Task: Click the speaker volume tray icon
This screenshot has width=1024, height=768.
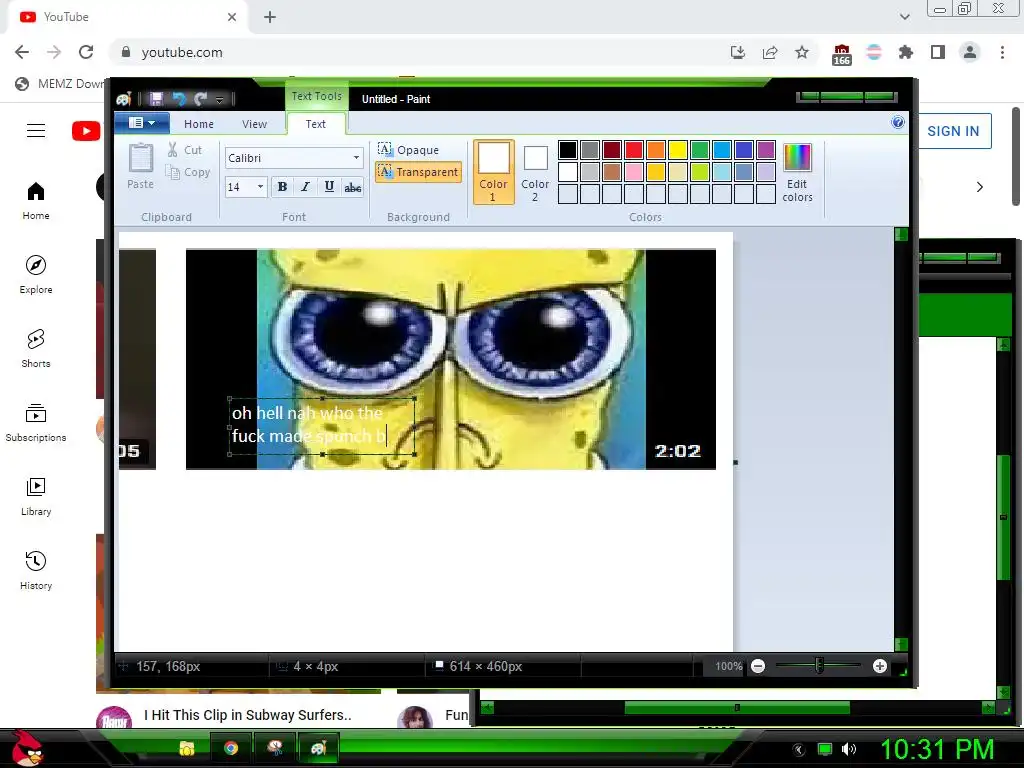Action: (x=848, y=749)
